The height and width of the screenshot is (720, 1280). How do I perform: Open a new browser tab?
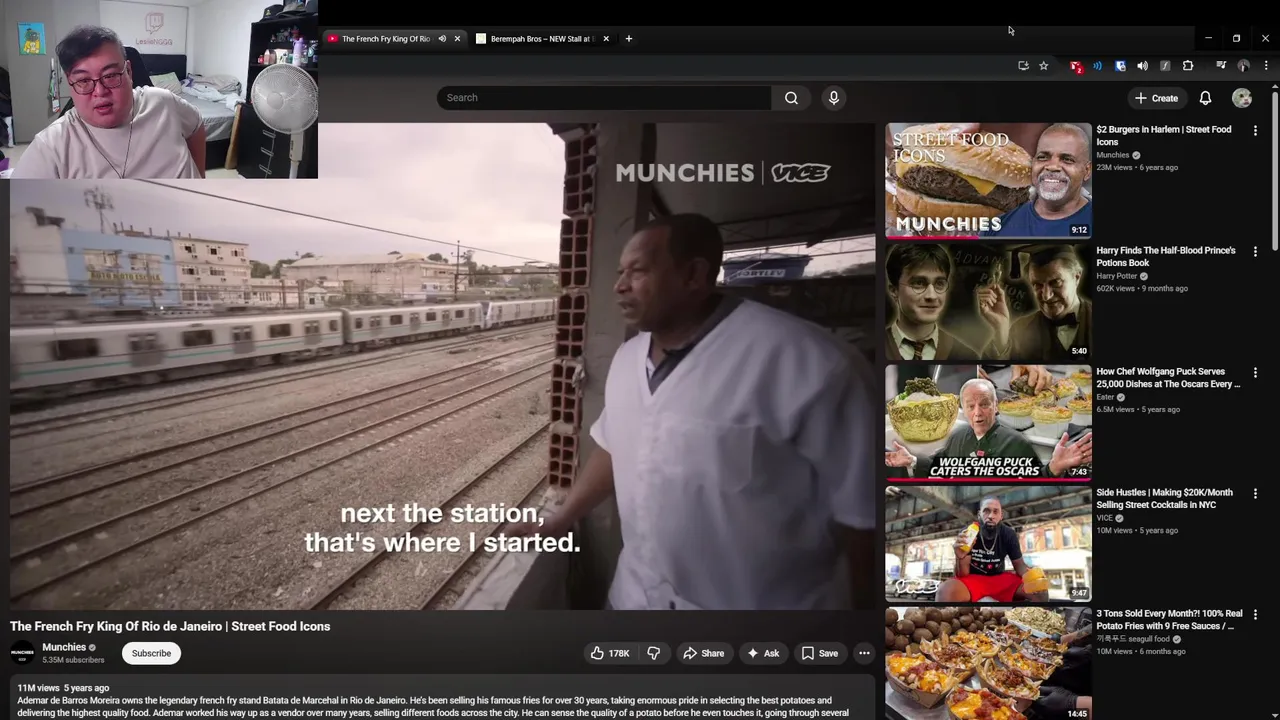[629, 39]
